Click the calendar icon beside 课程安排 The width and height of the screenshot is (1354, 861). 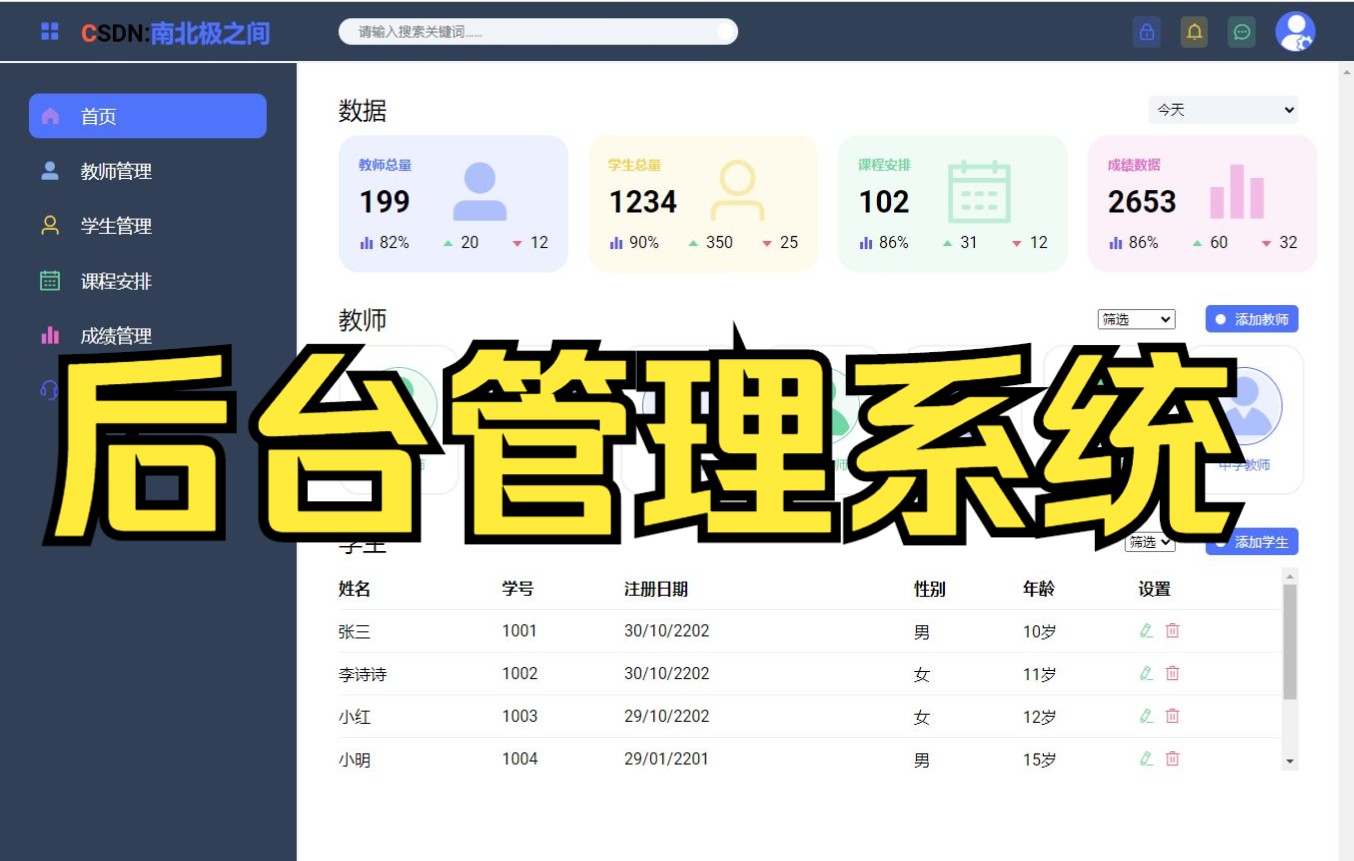coord(50,281)
